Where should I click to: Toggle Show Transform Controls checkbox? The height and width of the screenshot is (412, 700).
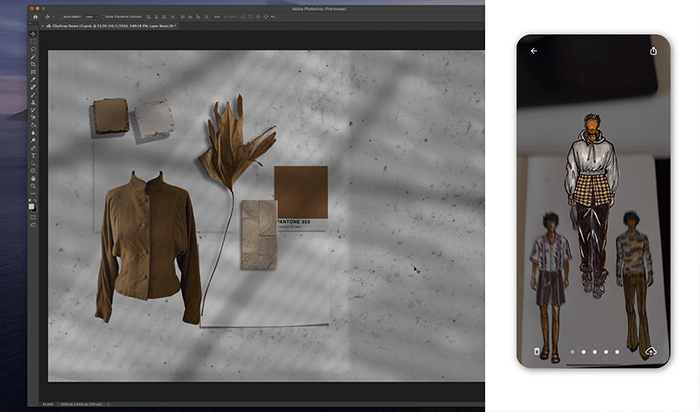pyautogui.click(x=102, y=17)
